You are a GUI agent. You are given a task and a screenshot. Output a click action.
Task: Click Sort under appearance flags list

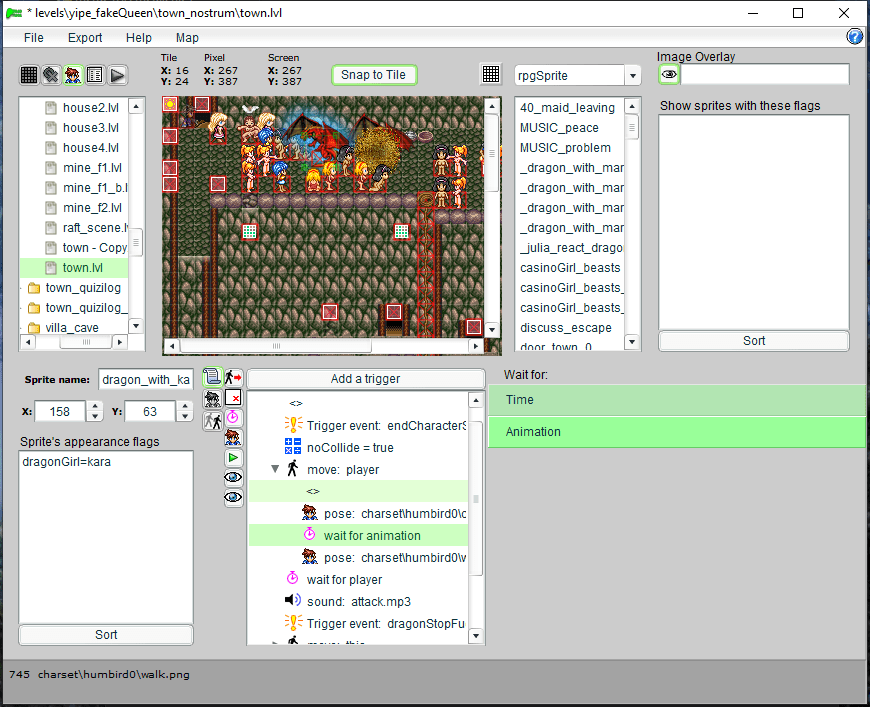(x=106, y=635)
